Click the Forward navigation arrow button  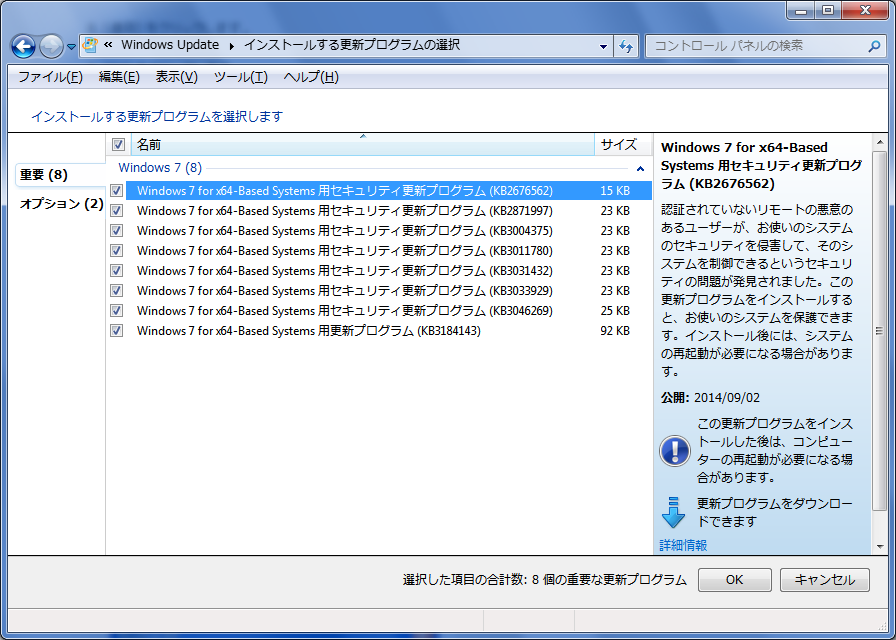tap(51, 46)
